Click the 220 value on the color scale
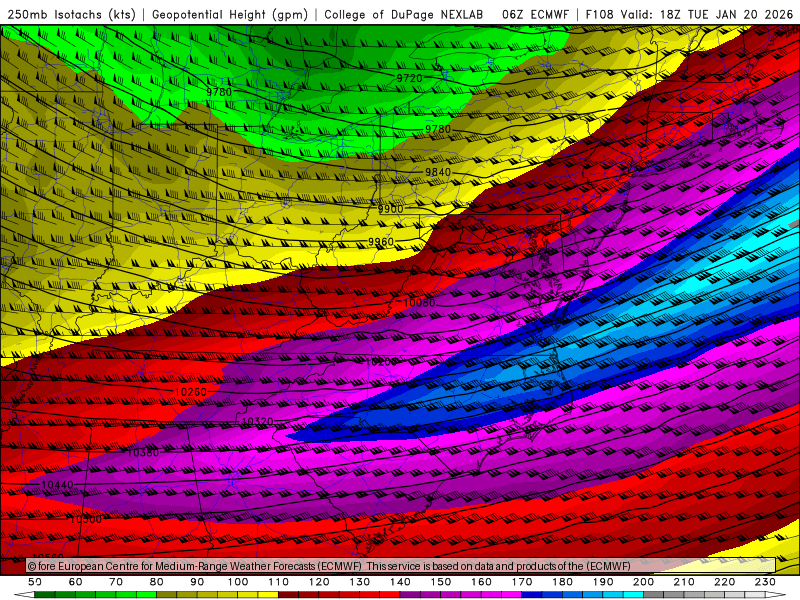The width and height of the screenshot is (800, 600). pos(725,582)
